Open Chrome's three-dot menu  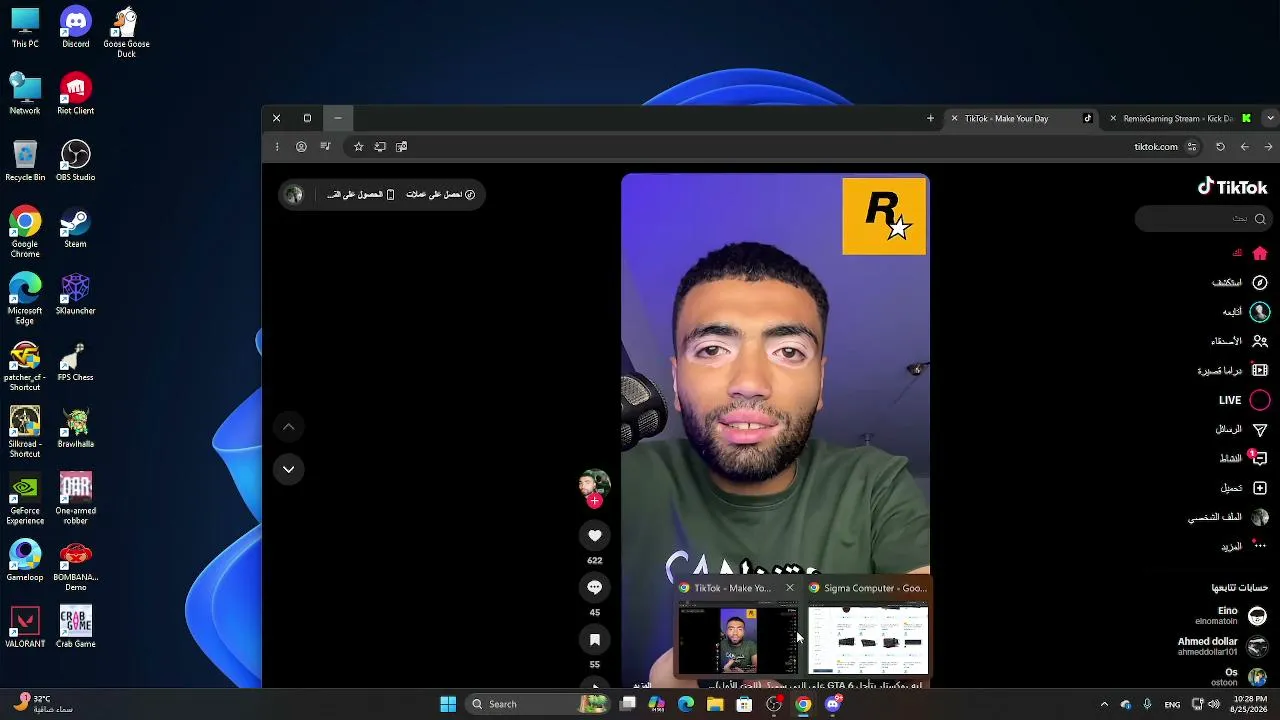[277, 147]
